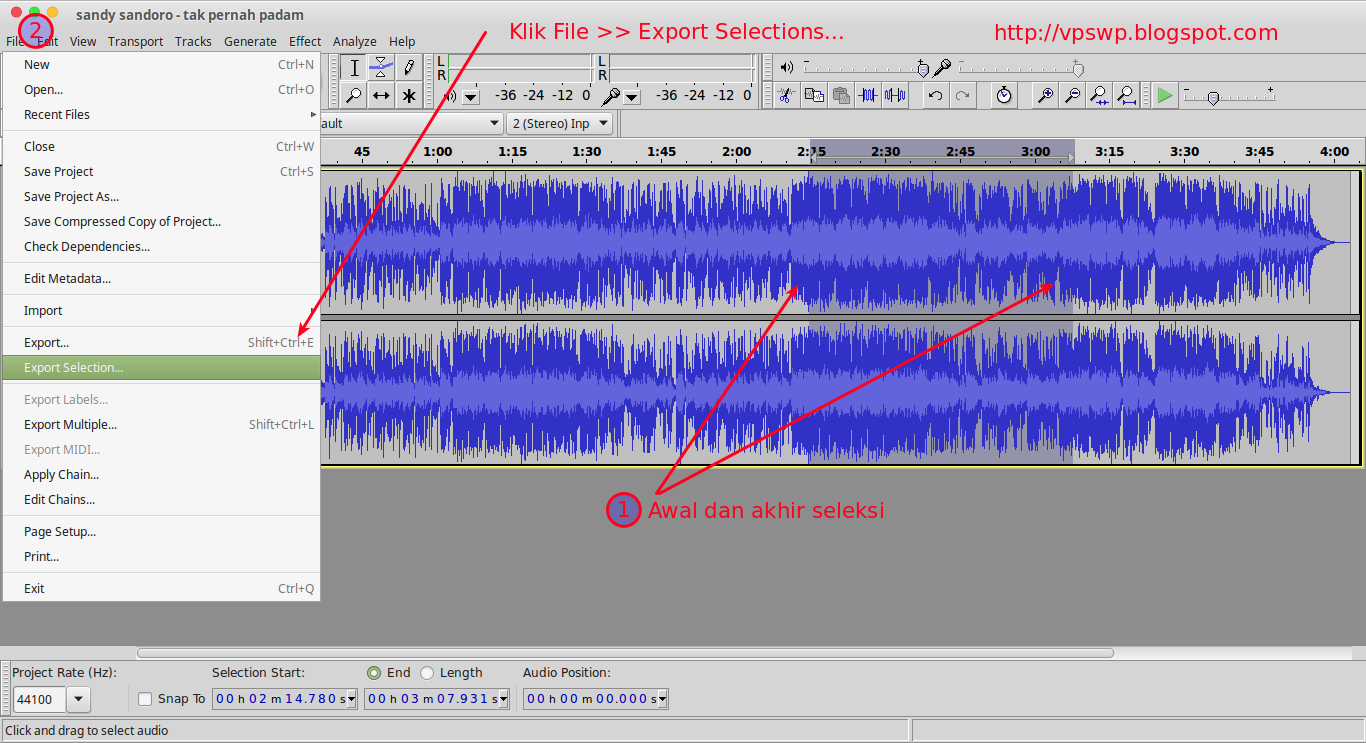Open the Transport menu
The height and width of the screenshot is (743, 1366).
(x=135, y=41)
